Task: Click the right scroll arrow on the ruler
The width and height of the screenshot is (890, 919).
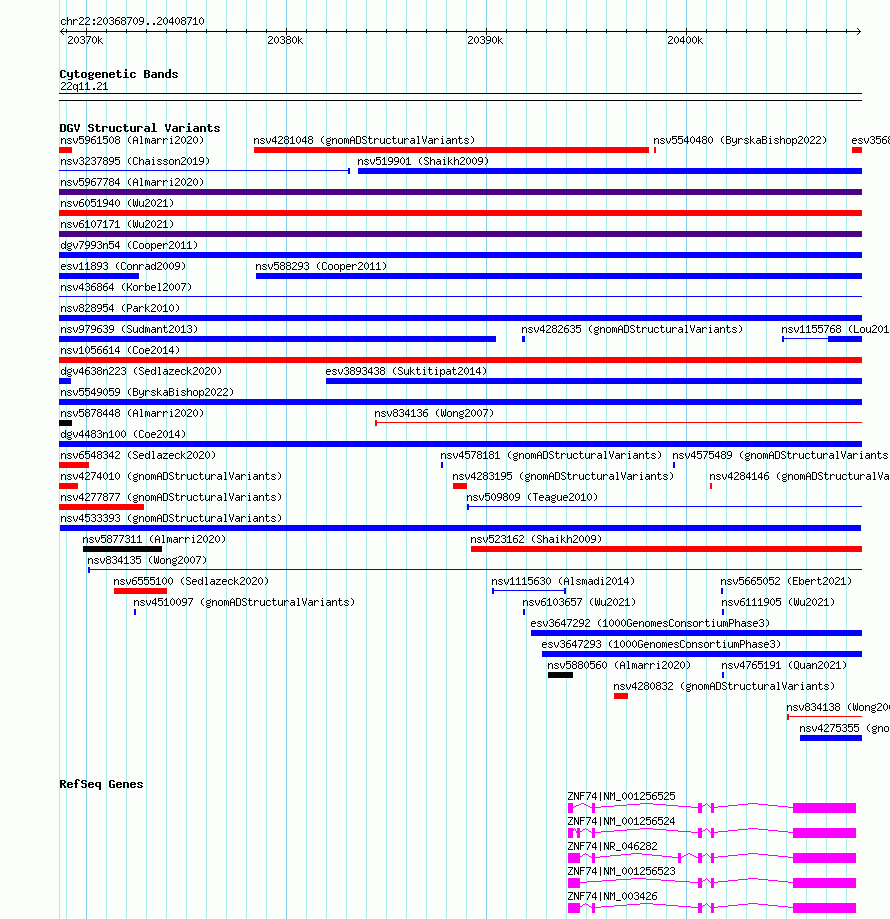Action: coord(858,32)
